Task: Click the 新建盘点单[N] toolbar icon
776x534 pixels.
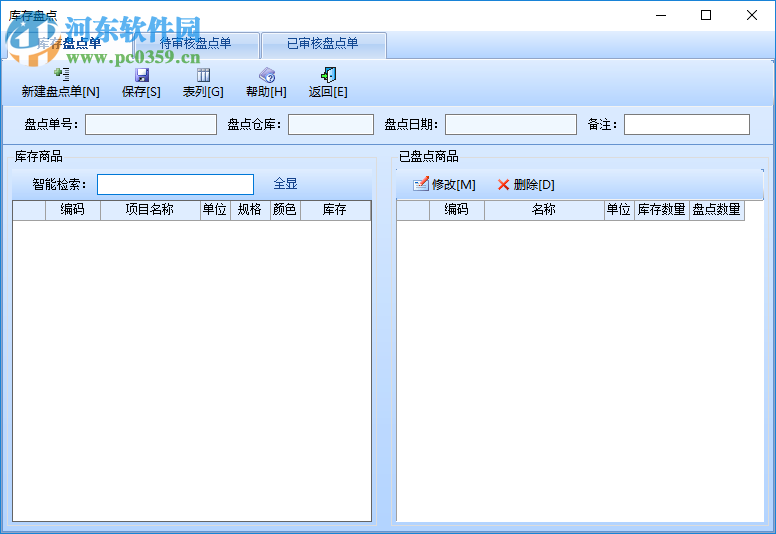Action: 61,75
